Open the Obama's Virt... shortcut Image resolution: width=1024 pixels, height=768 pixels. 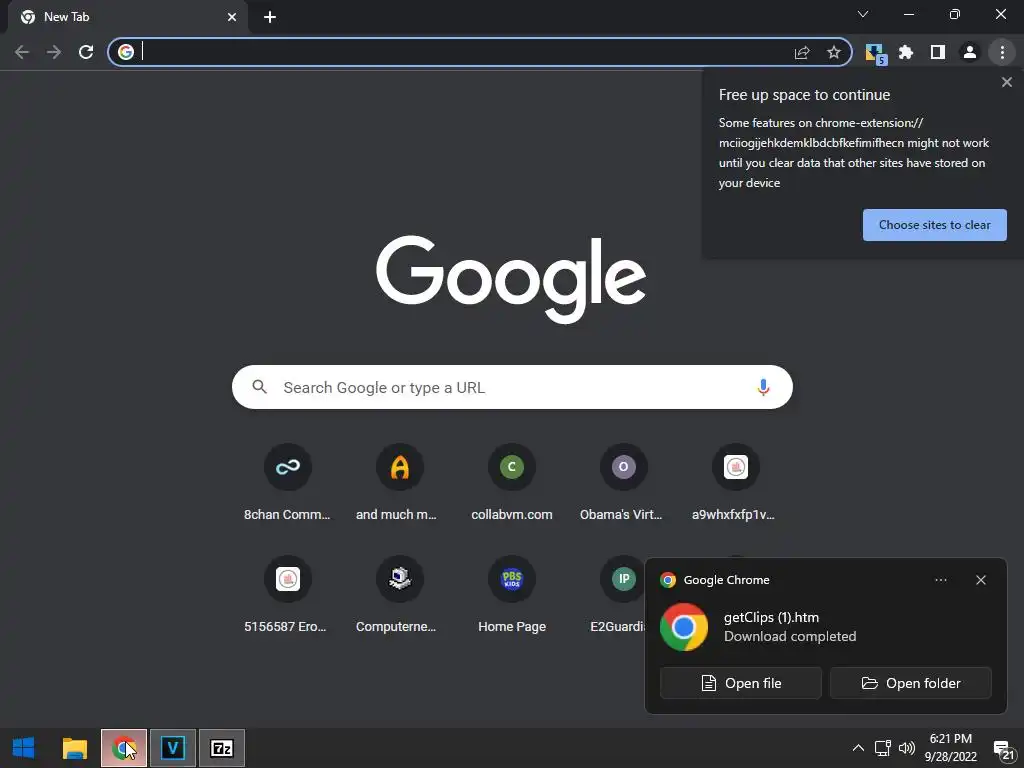coord(623,484)
